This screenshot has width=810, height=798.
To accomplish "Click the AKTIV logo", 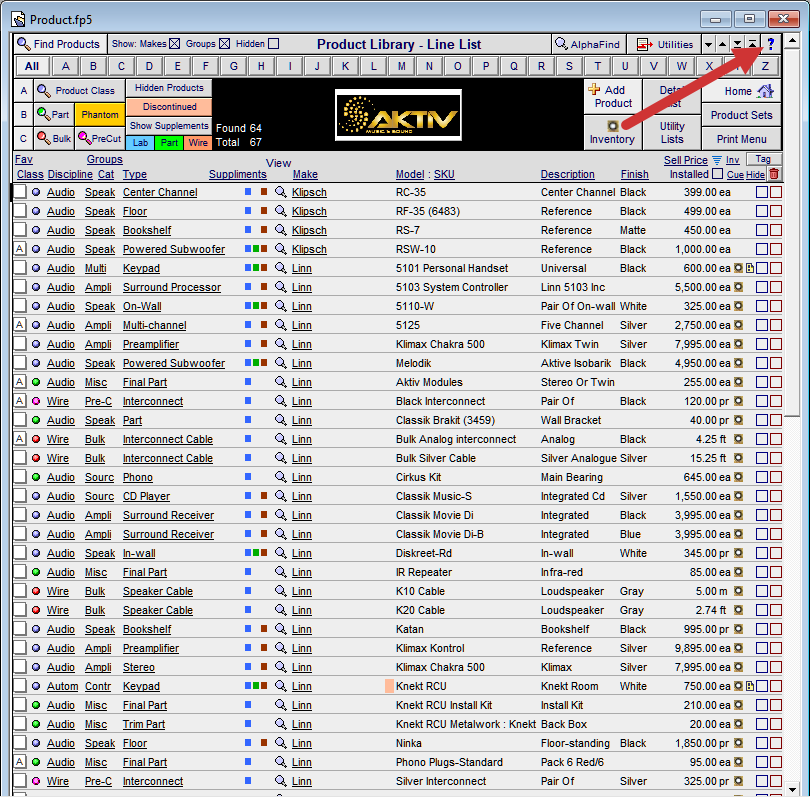I will 398,115.
